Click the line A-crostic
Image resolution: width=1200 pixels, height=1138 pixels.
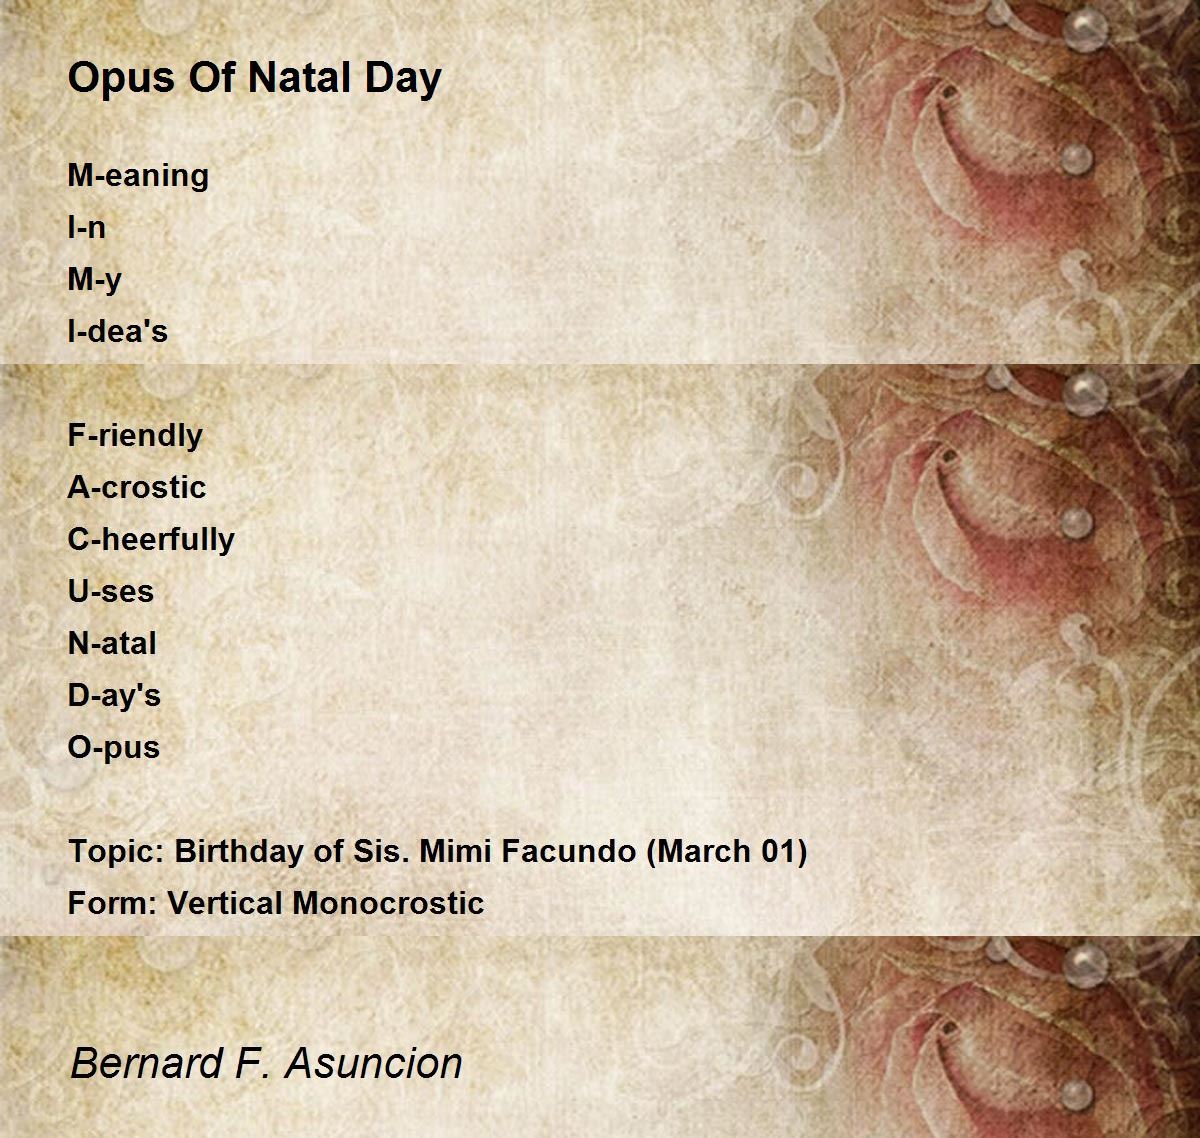(136, 487)
